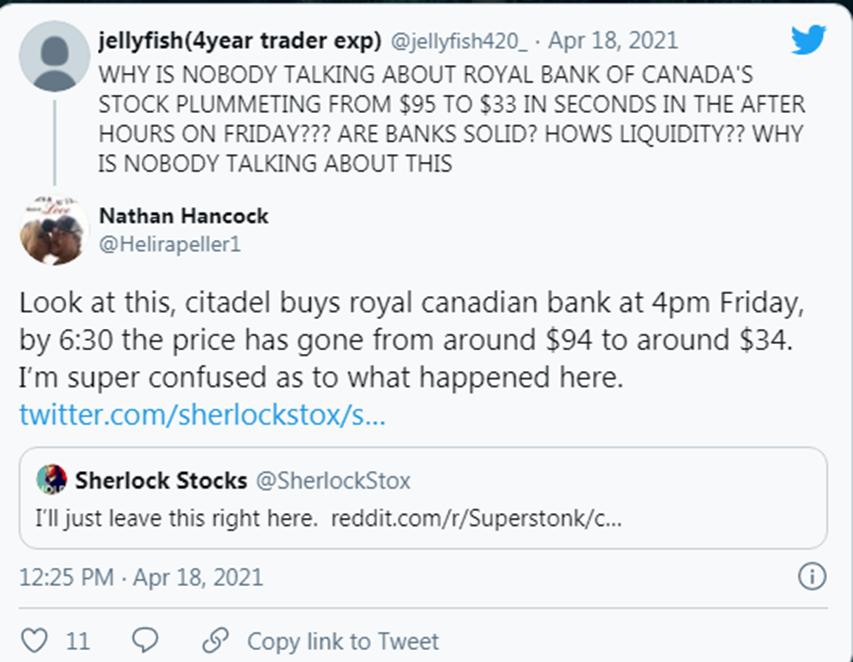853x662 pixels.
Task: Click Nathan Hancock's profile picture
Action: [54, 229]
